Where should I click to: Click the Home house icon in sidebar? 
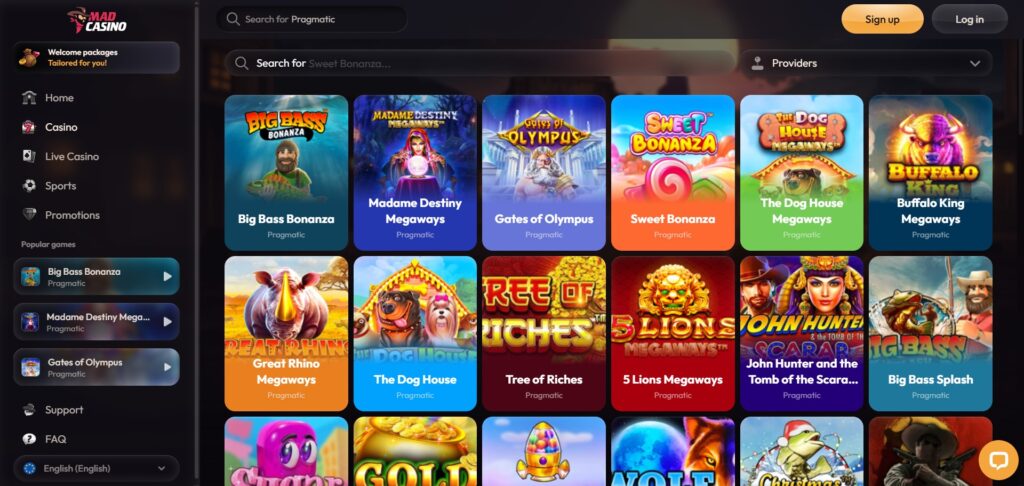[x=29, y=97]
